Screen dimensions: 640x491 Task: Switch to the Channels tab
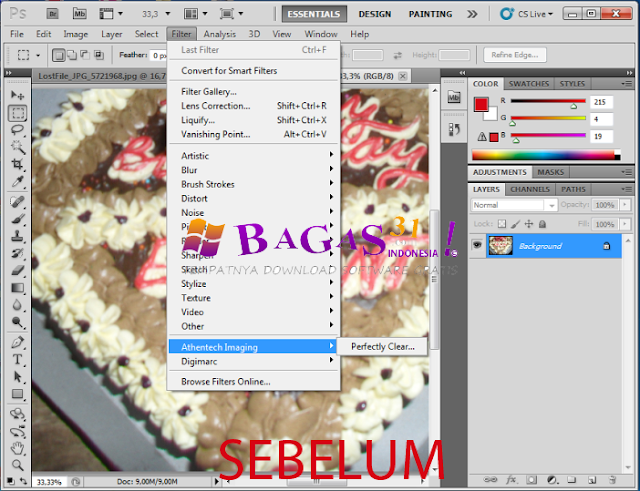pyautogui.click(x=530, y=189)
